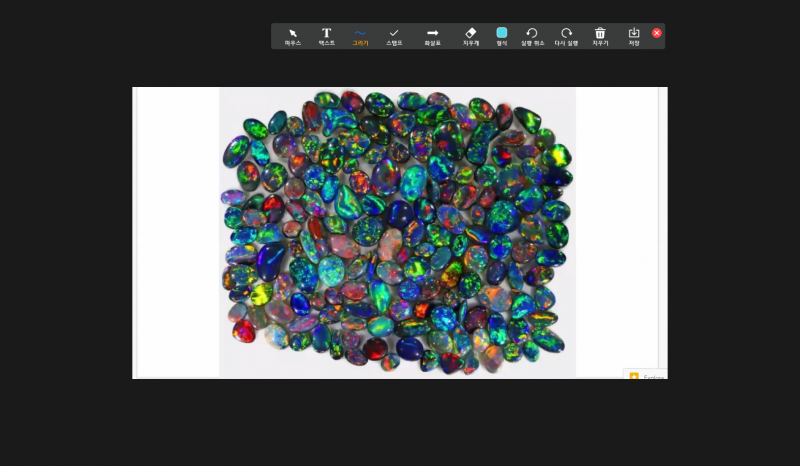The width and height of the screenshot is (800, 466).
Task: Click white margin right of opal image
Action: pyautogui.click(x=615, y=232)
